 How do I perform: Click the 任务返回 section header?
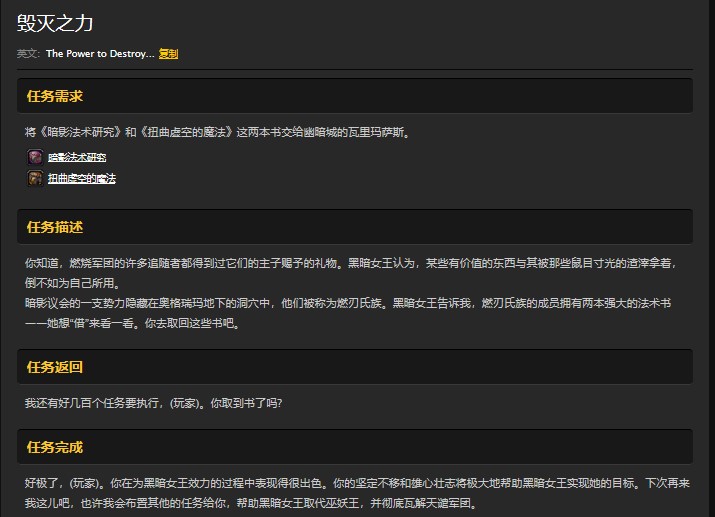click(x=55, y=367)
